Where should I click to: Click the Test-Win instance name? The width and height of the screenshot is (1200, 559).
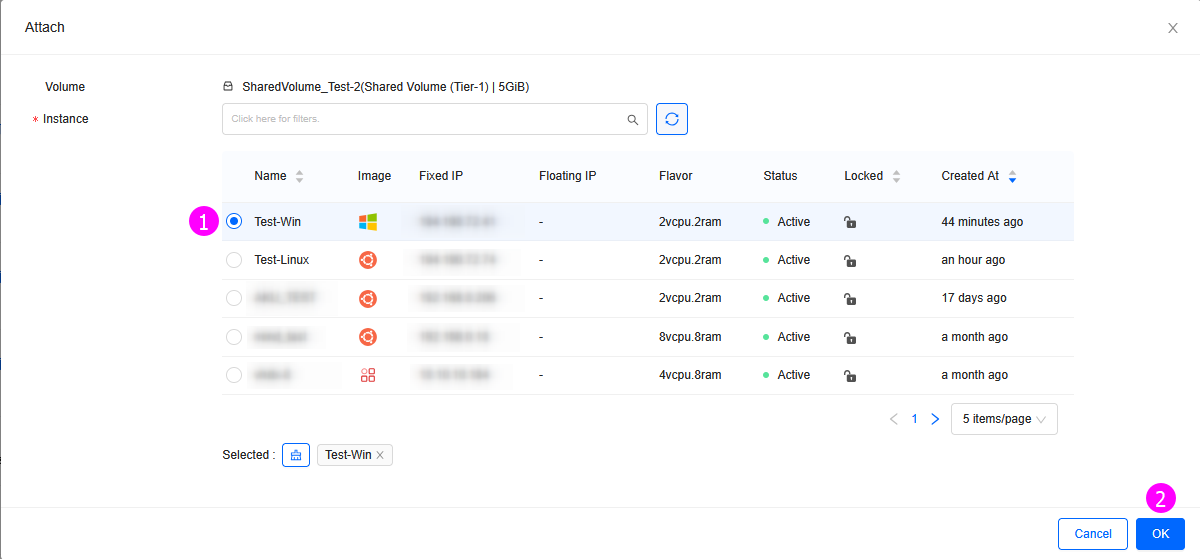[x=278, y=222]
